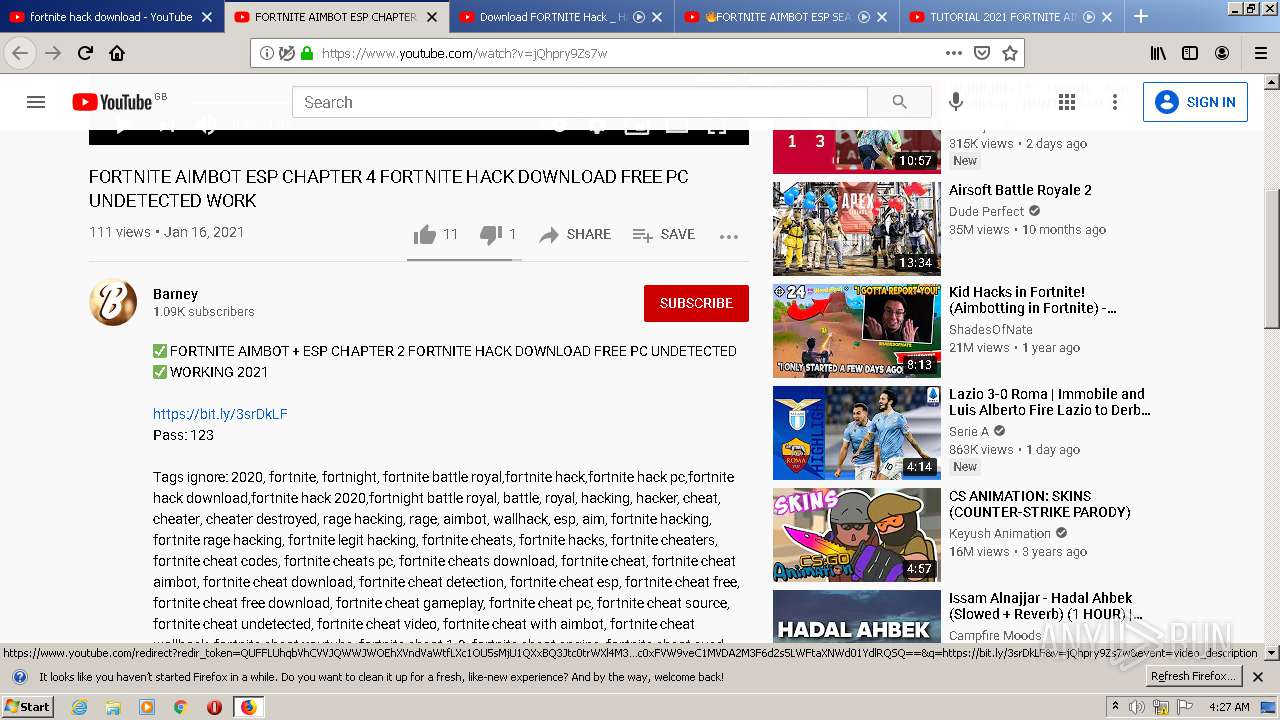Screen dimensions: 1280x720
Task: Open the Firefox account menu
Action: click(1222, 53)
